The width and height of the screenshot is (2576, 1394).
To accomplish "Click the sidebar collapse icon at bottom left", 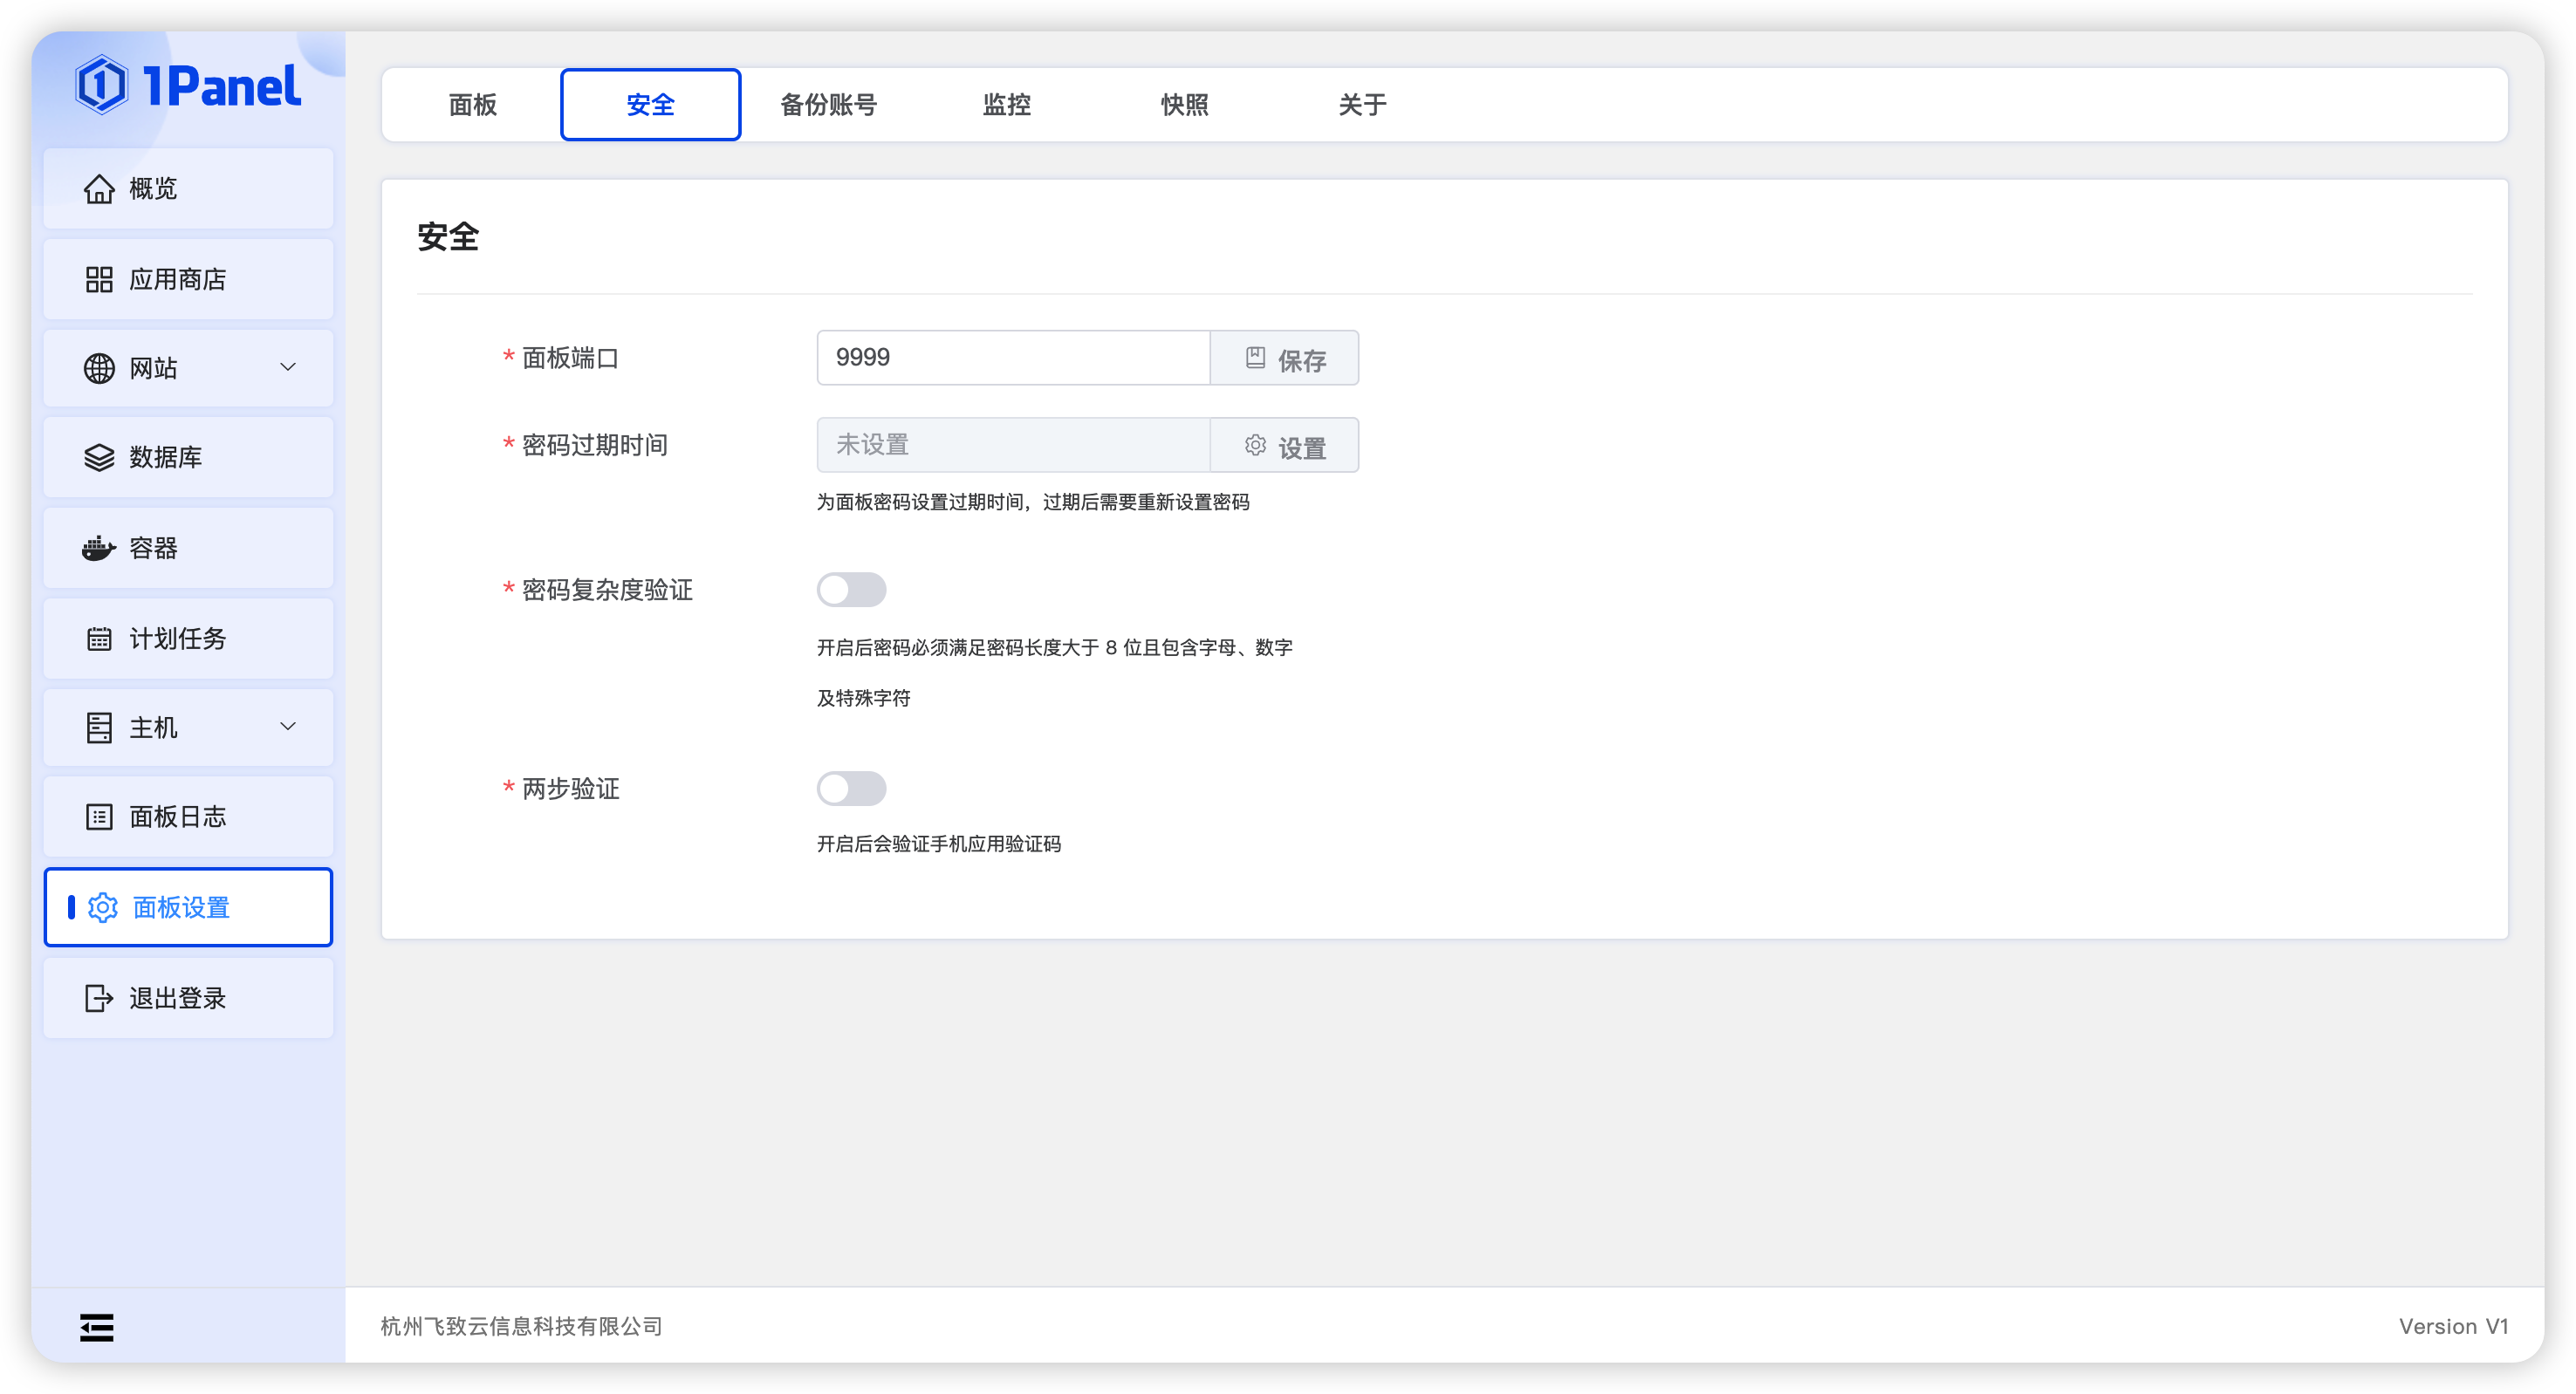I will point(96,1326).
